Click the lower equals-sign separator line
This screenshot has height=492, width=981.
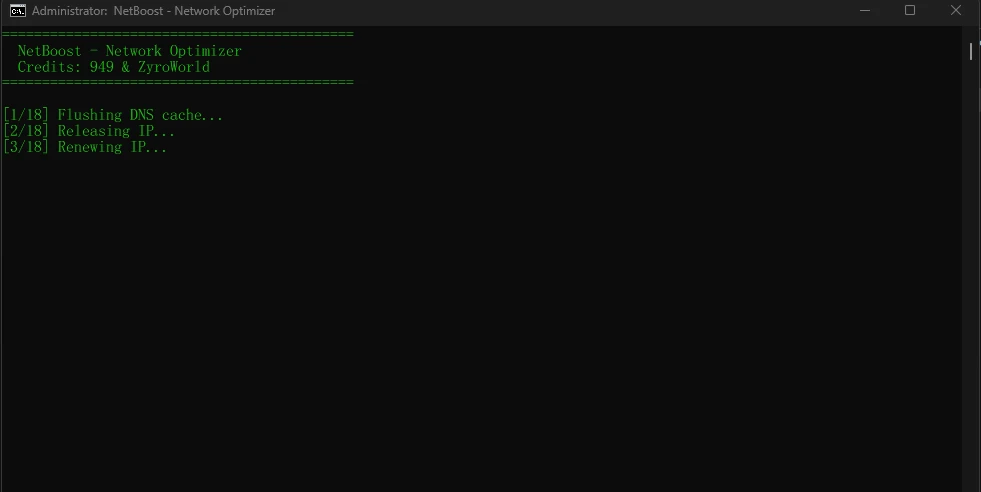178,82
